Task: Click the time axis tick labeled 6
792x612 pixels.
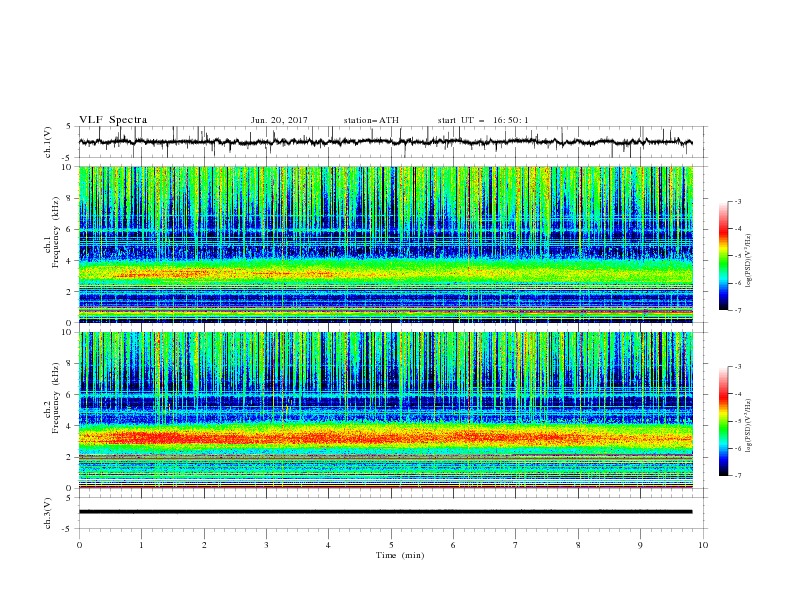Action: (453, 545)
